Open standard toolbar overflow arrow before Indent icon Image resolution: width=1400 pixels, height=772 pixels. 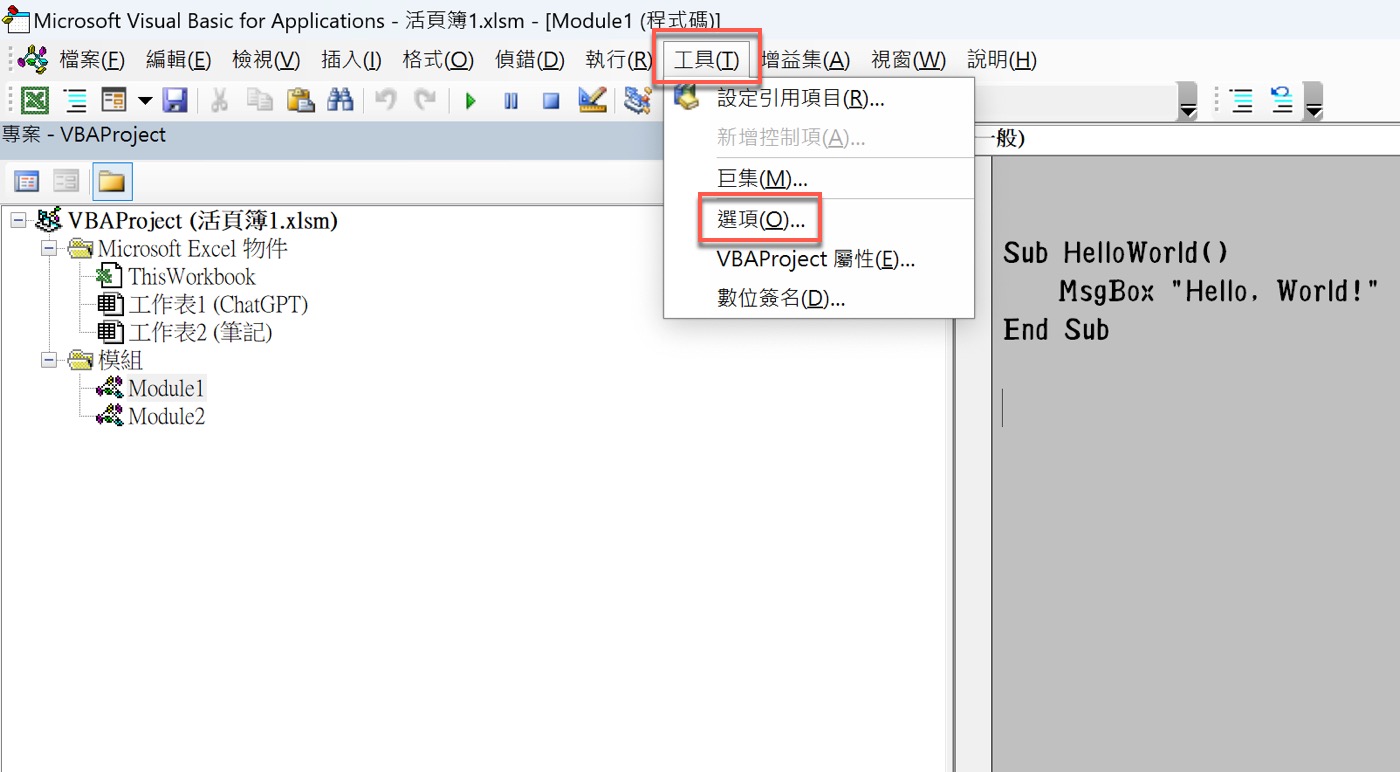point(1188,103)
